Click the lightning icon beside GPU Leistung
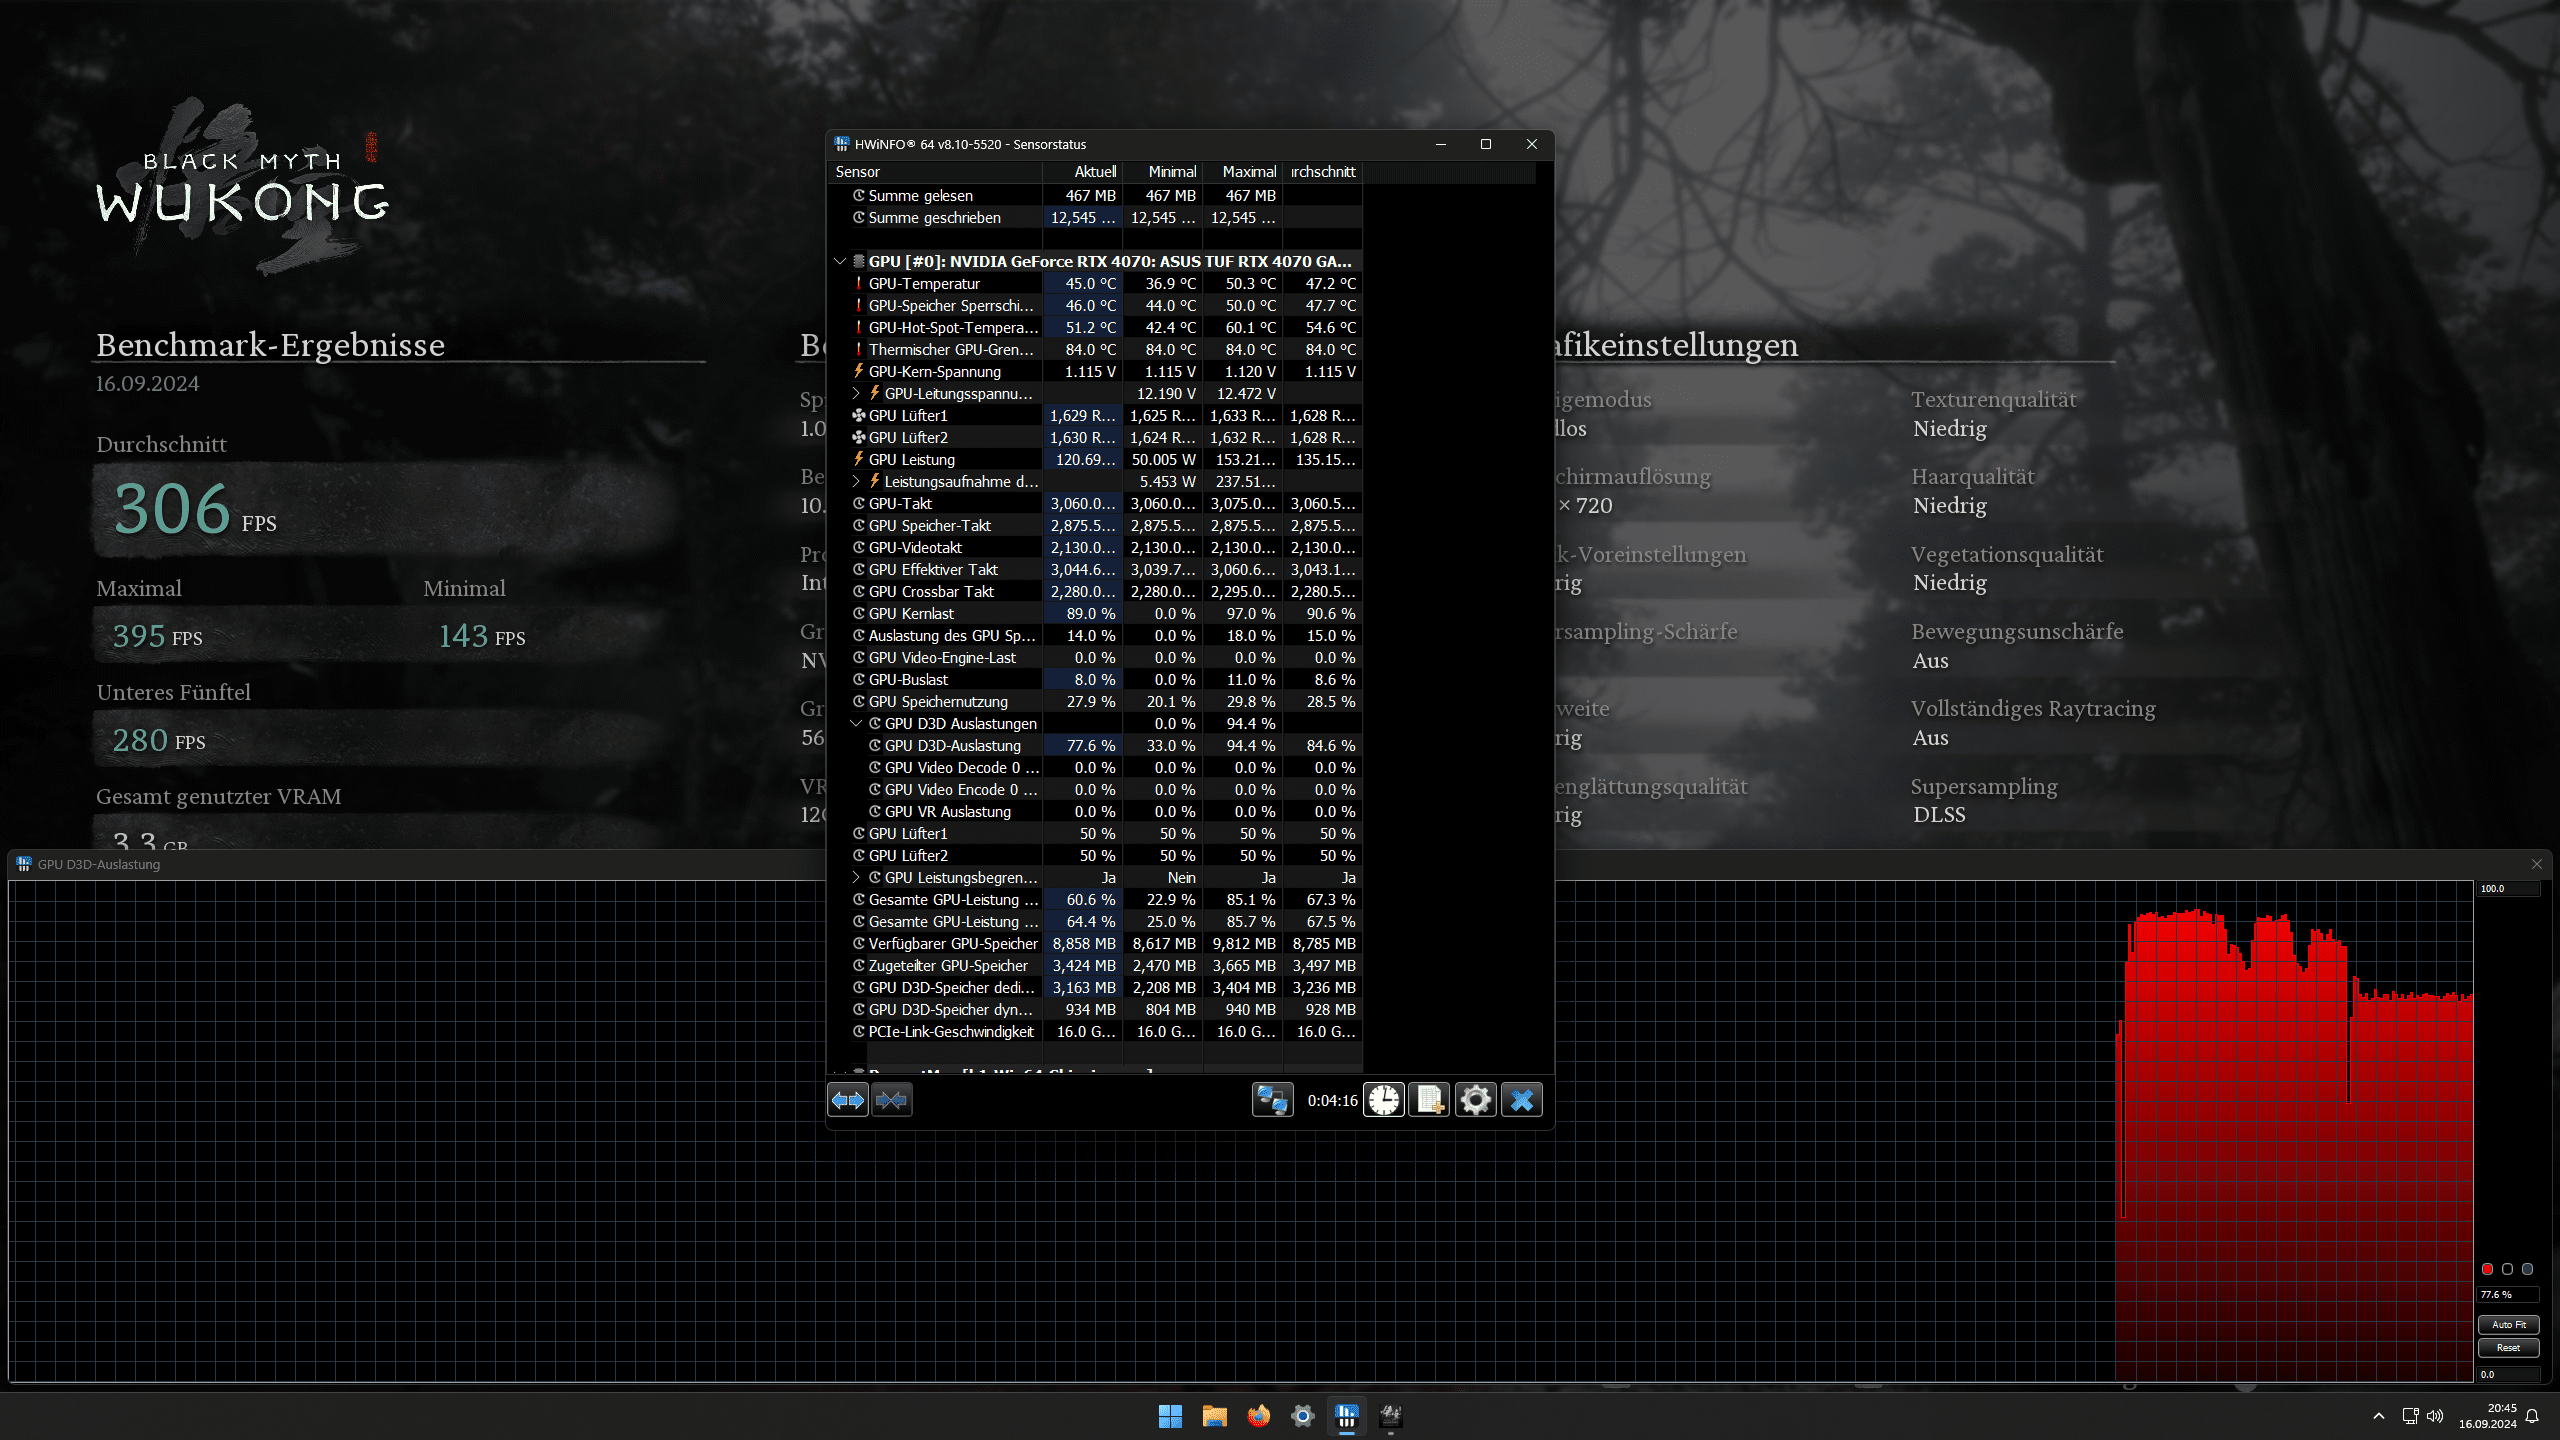2560x1440 pixels. (858, 459)
